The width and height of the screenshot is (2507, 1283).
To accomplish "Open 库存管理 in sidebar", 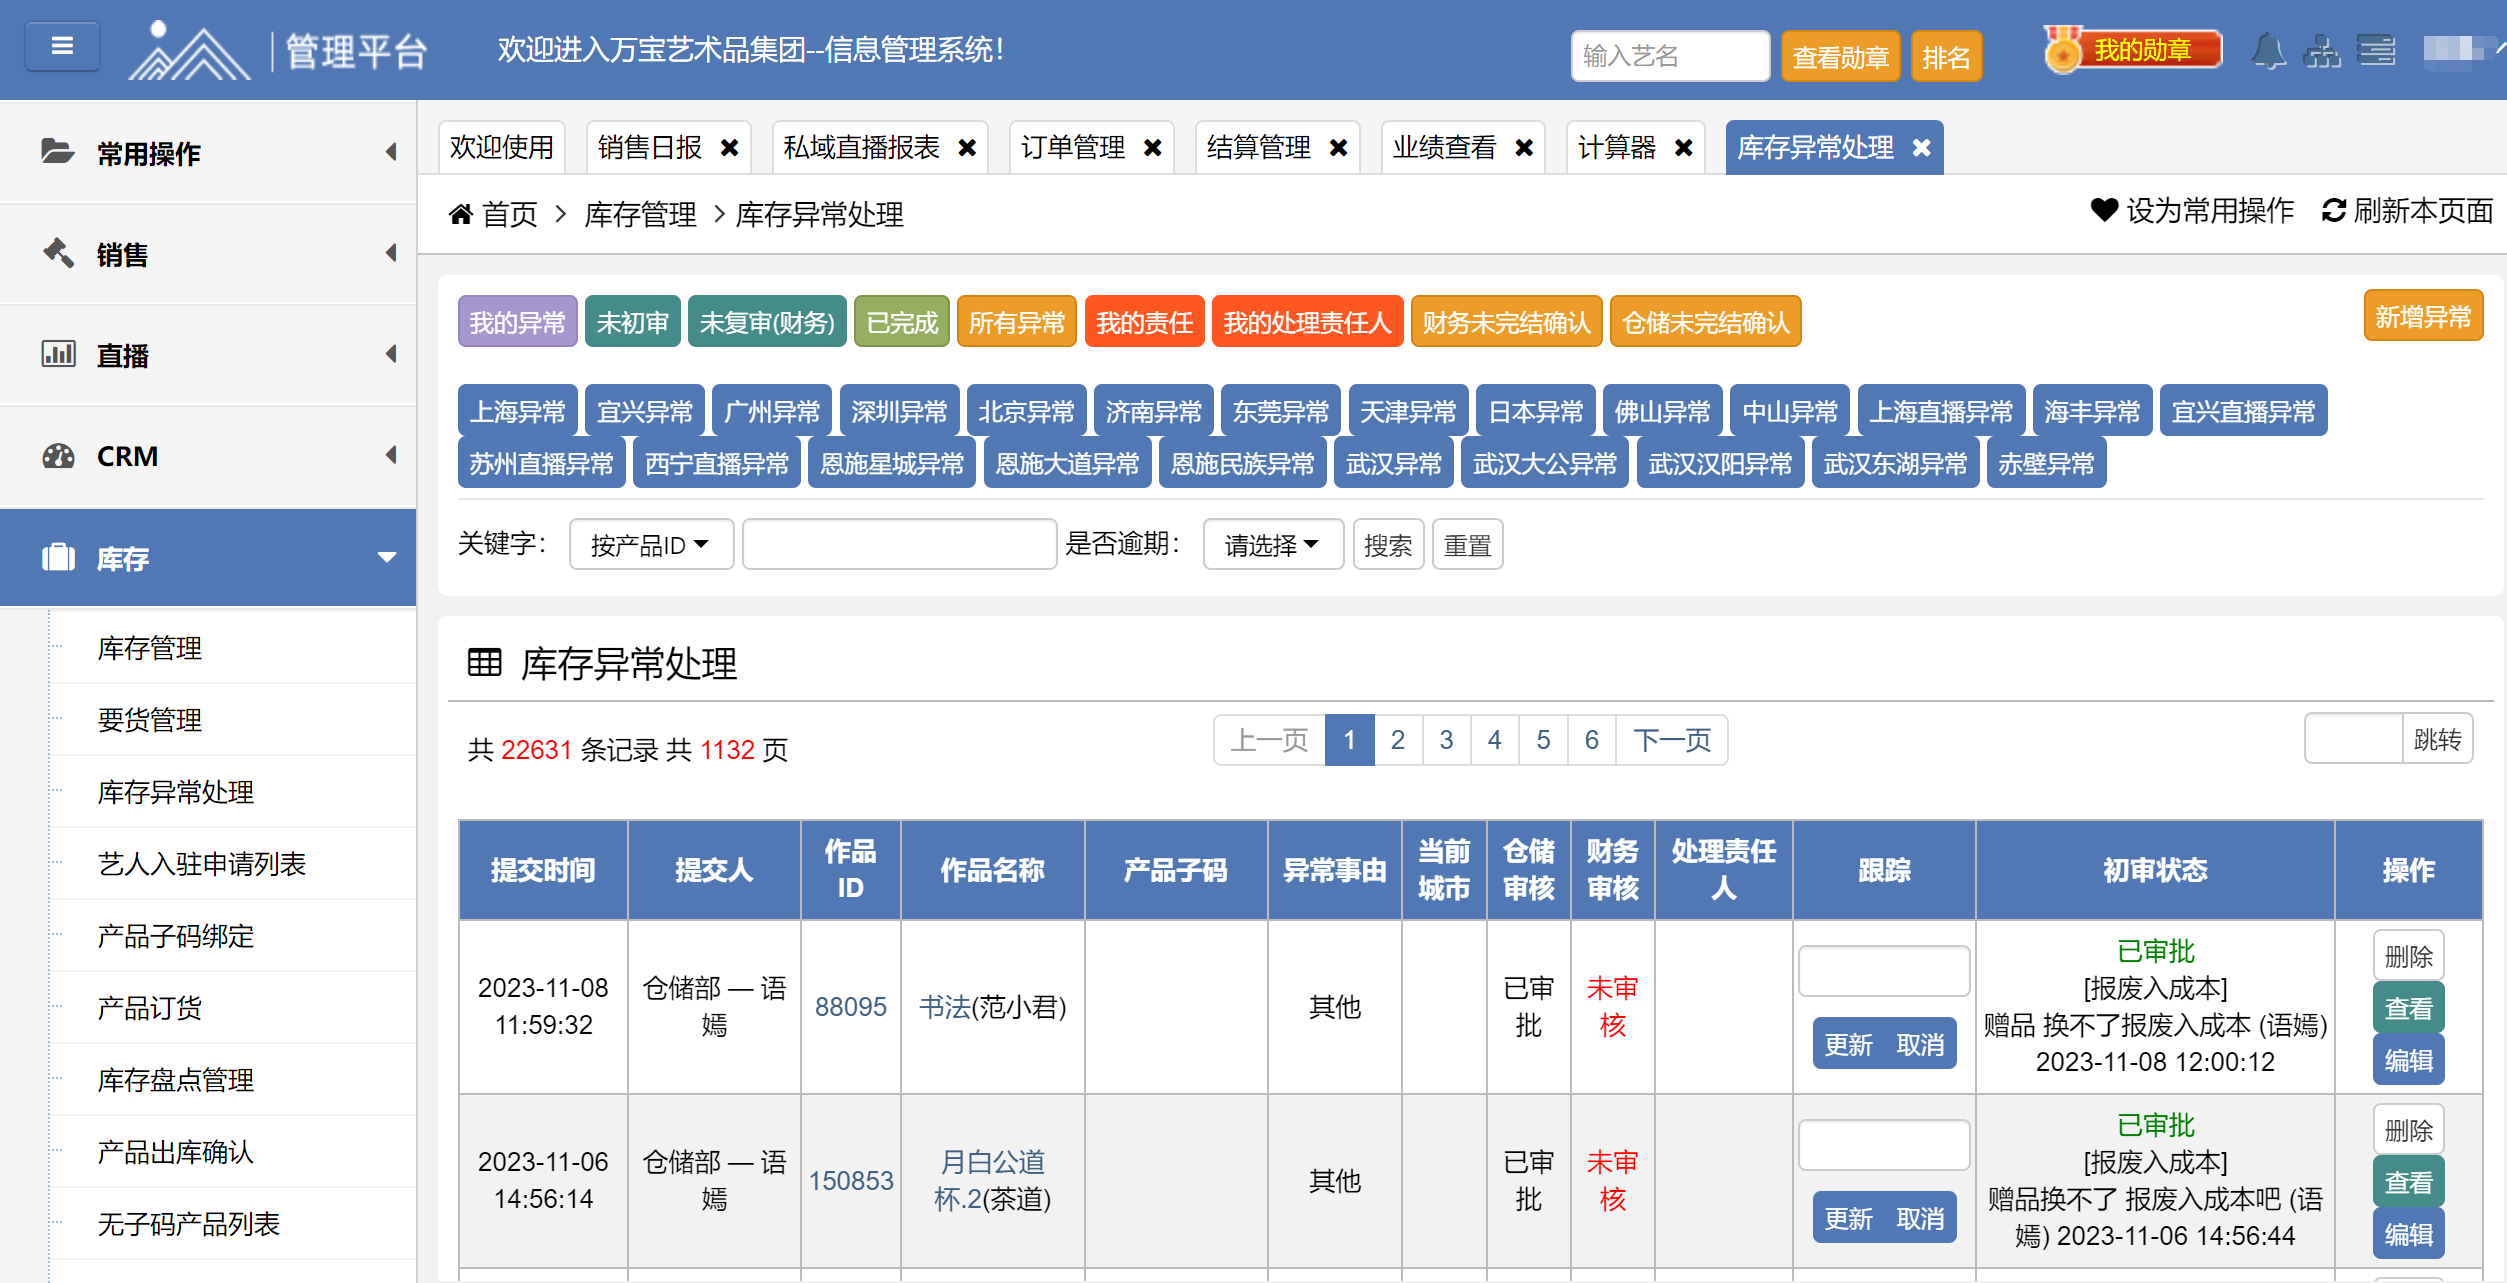I will (x=150, y=648).
